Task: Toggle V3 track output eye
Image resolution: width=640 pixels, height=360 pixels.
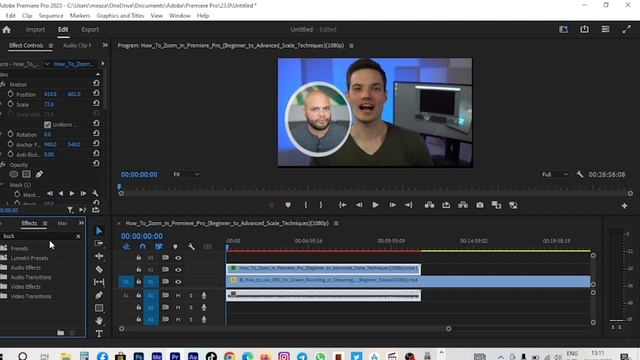Action: tap(178, 258)
